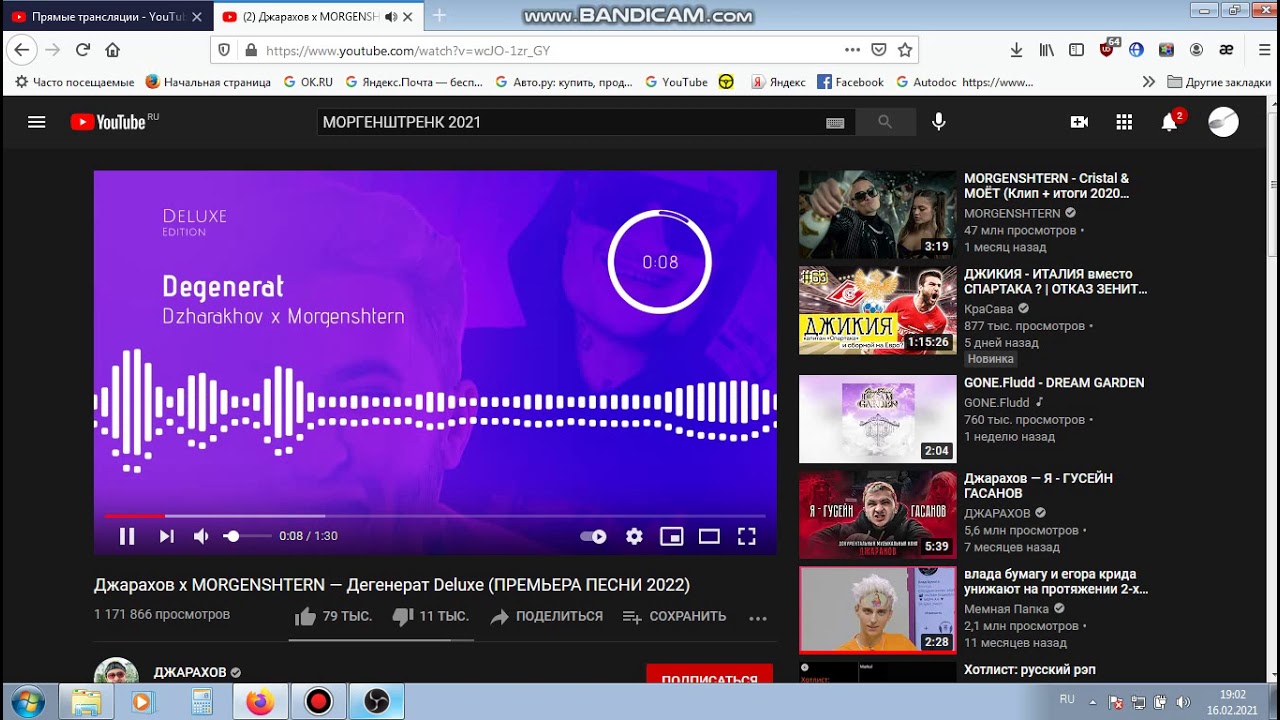Screen dimensions: 1280x720
Task: Open the uBlock Origin extension icon
Action: tap(1108, 48)
